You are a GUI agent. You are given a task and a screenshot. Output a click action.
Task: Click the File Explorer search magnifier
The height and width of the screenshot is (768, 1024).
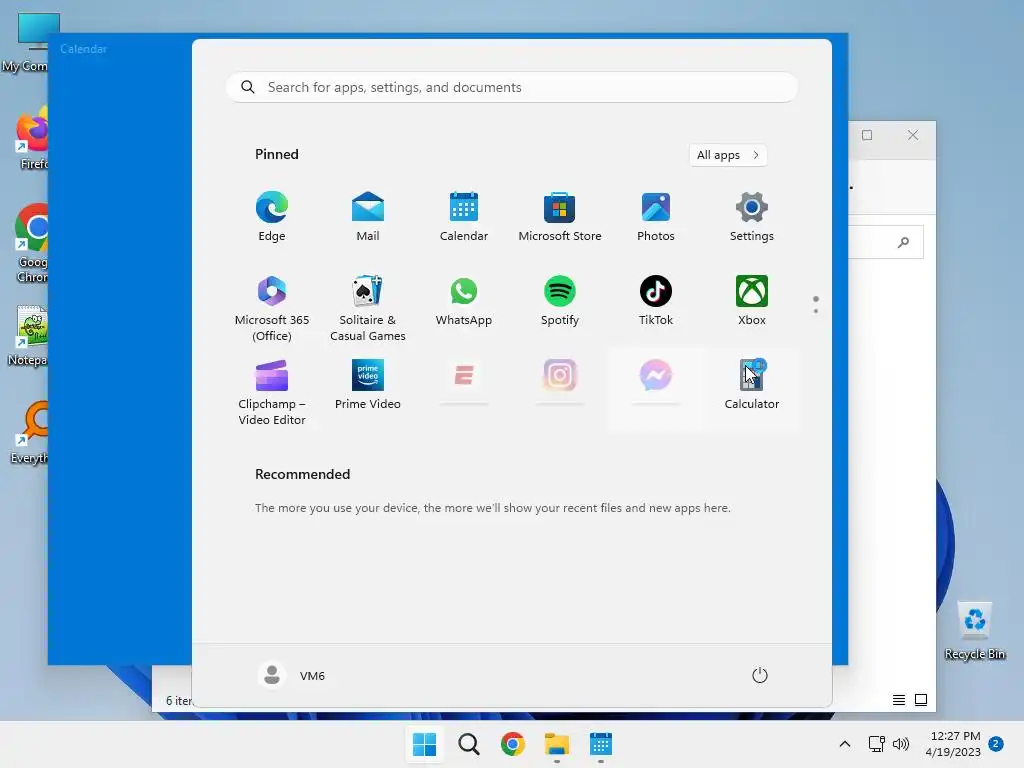click(903, 242)
